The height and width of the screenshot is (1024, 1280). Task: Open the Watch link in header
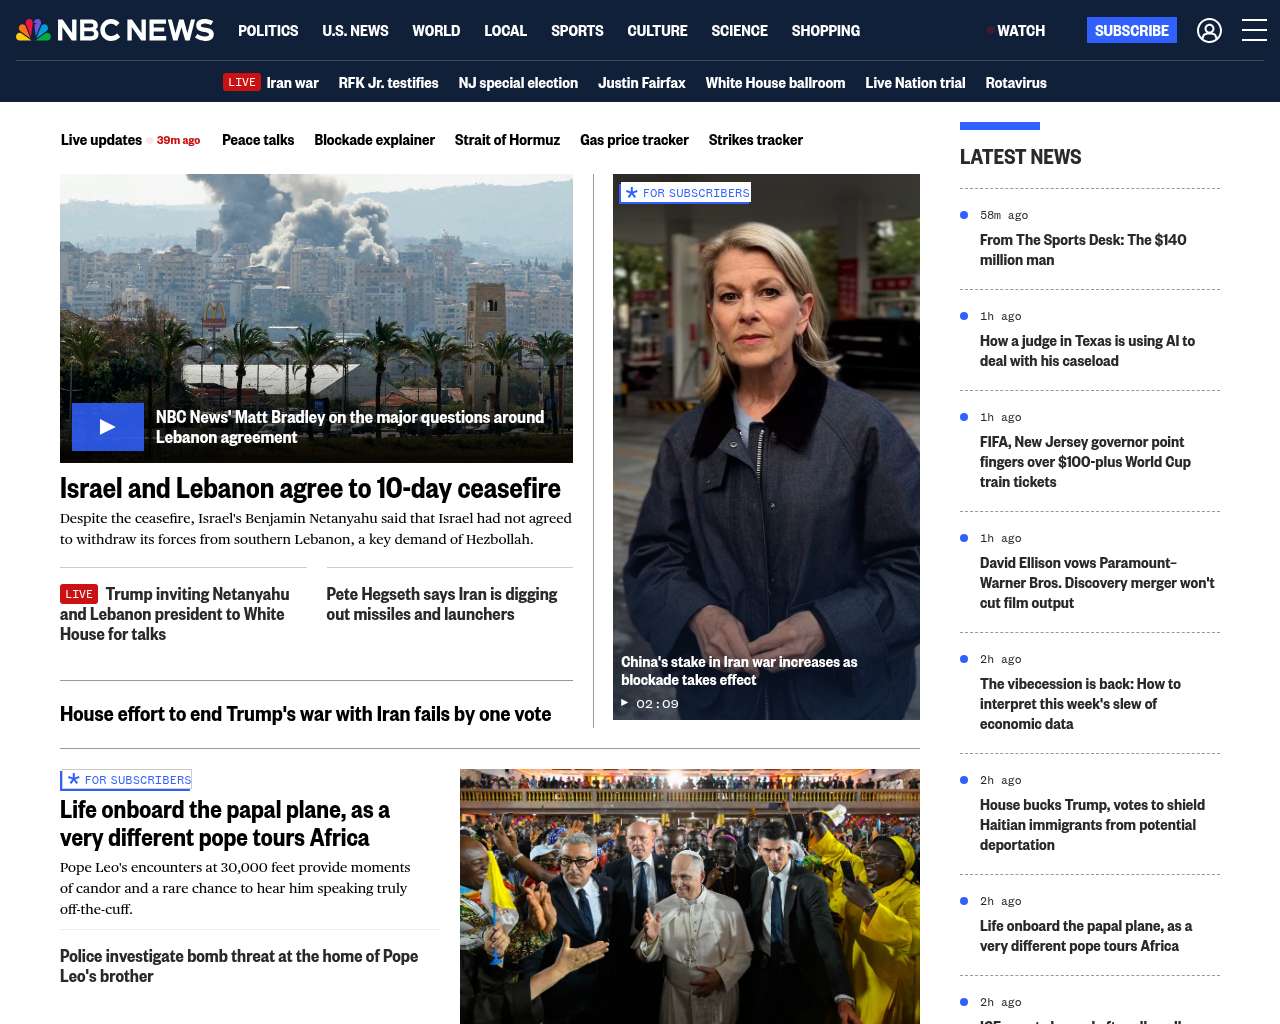1020,31
